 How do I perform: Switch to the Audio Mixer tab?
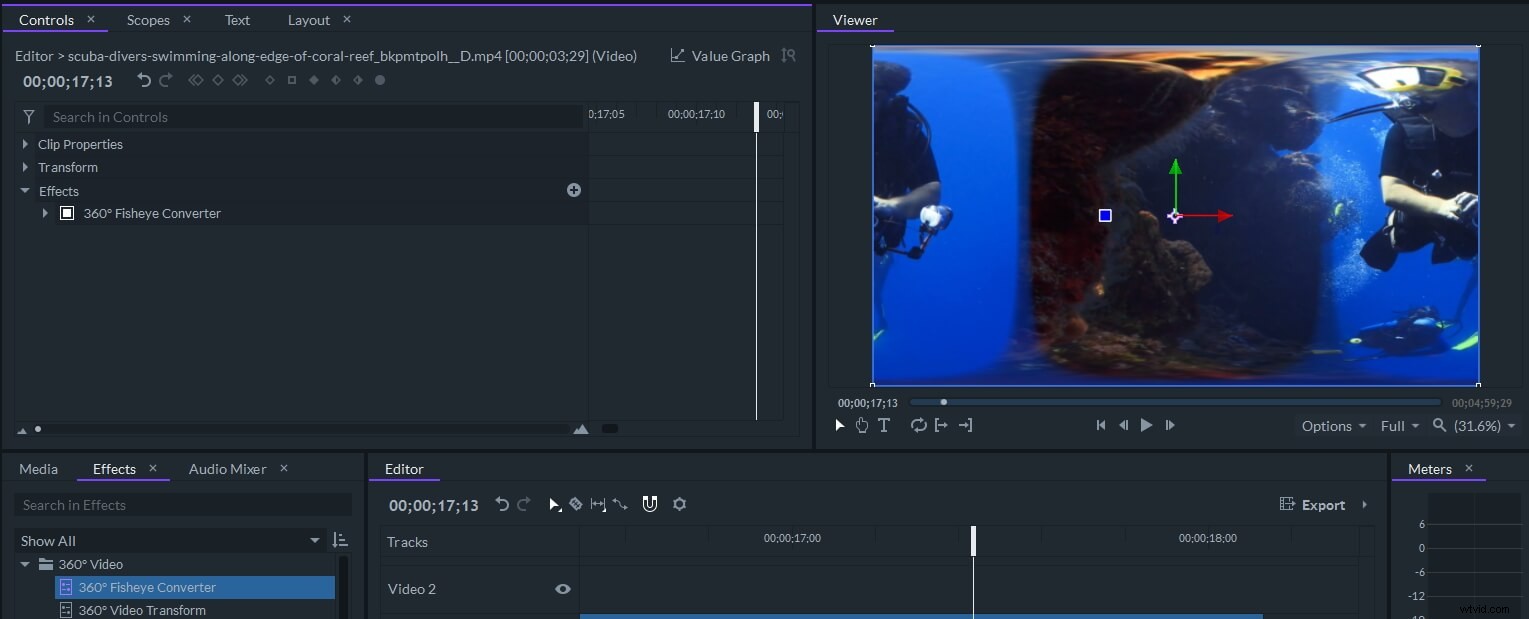(x=227, y=469)
